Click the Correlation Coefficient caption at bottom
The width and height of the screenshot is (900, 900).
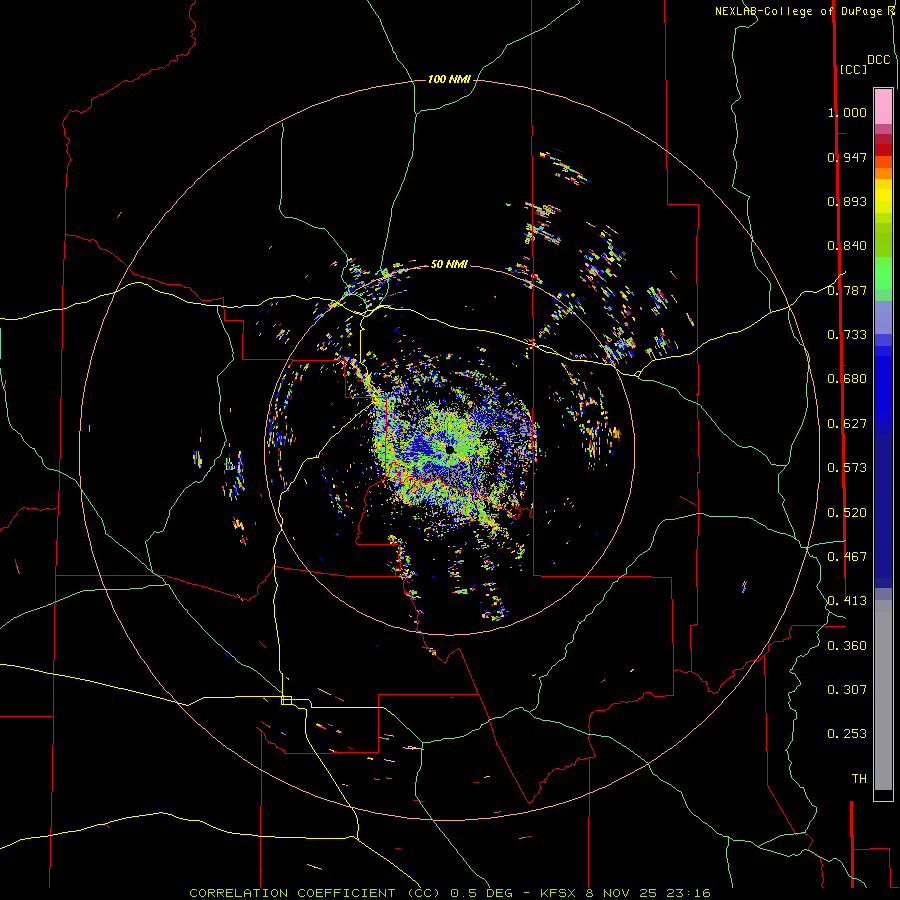pyautogui.click(x=449, y=893)
